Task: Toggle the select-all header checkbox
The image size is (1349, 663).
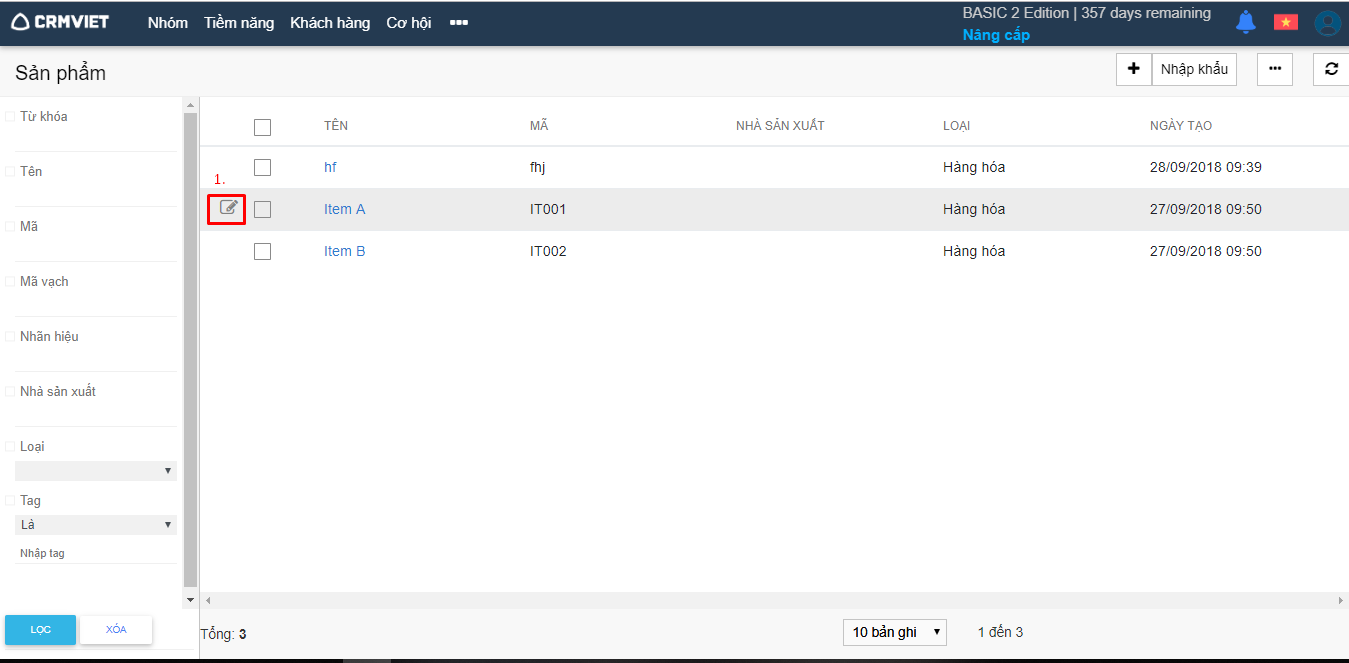Action: pyautogui.click(x=262, y=127)
